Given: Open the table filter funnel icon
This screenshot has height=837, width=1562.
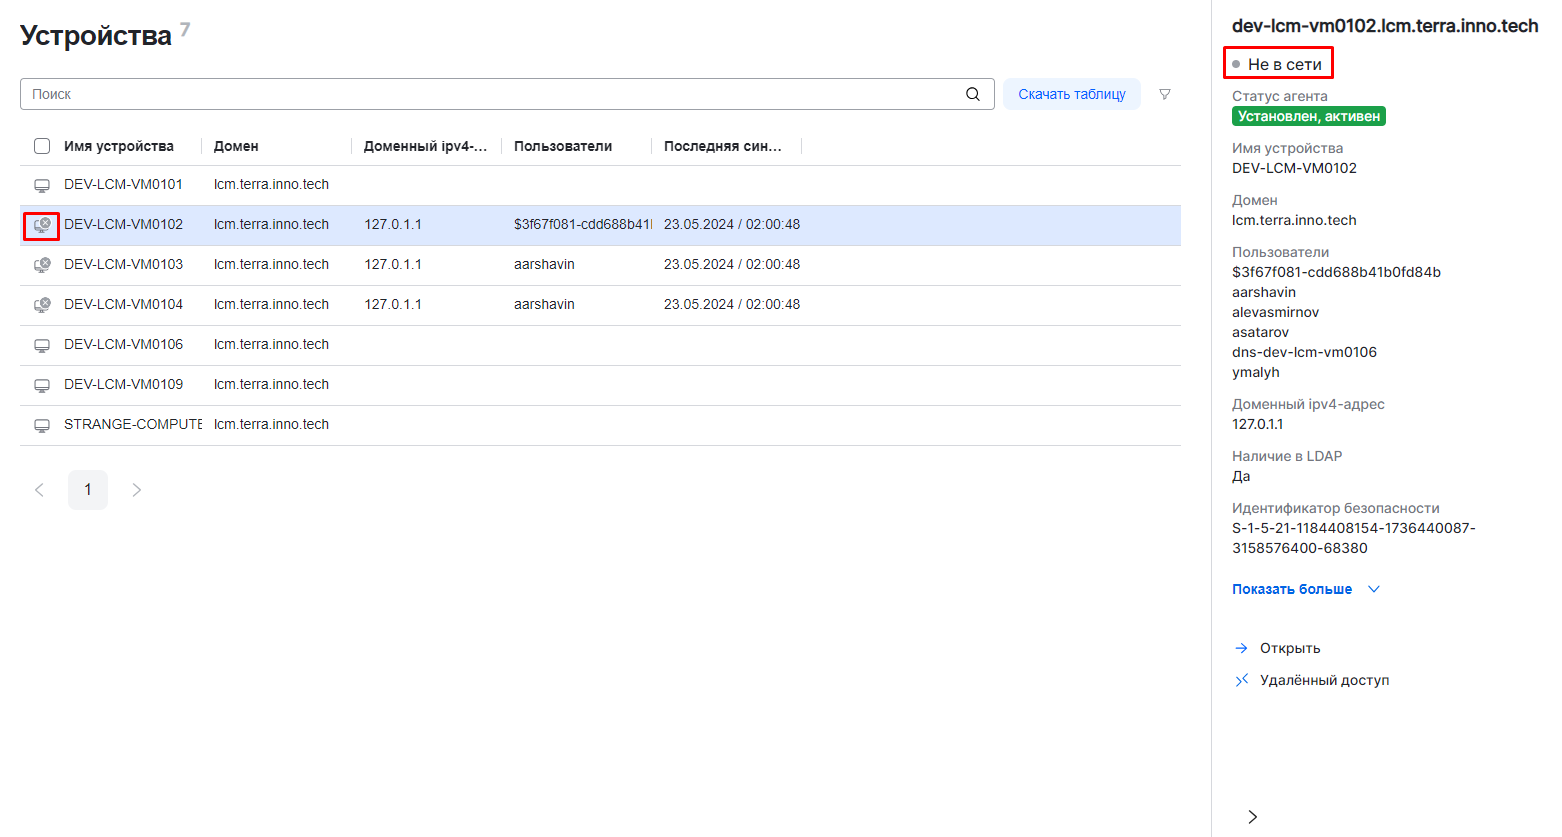Looking at the screenshot, I should coord(1164,94).
